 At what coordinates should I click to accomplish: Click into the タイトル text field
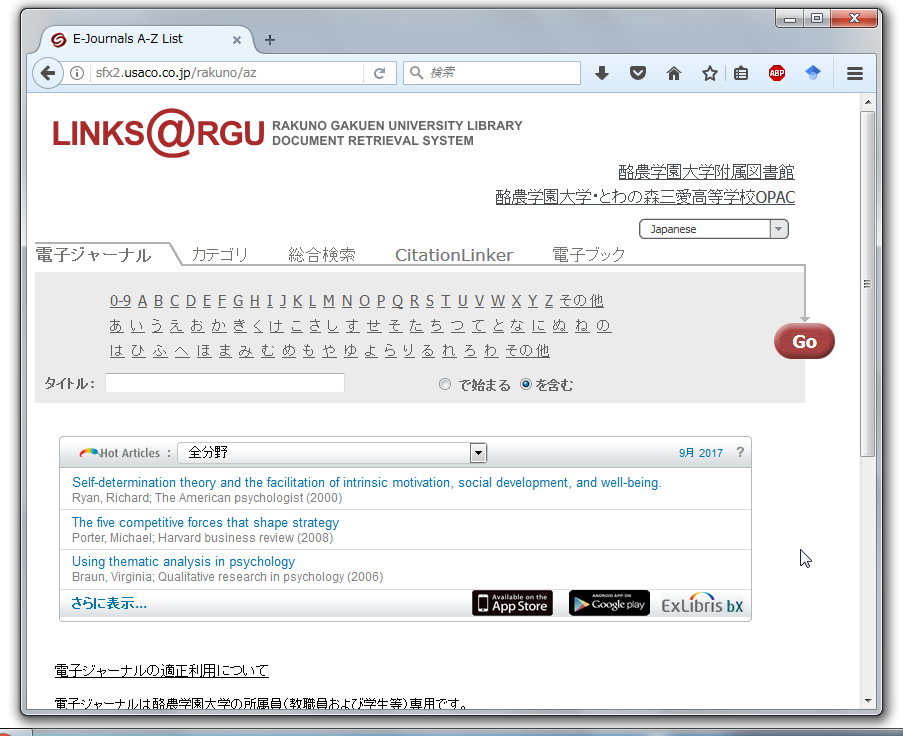tap(224, 383)
